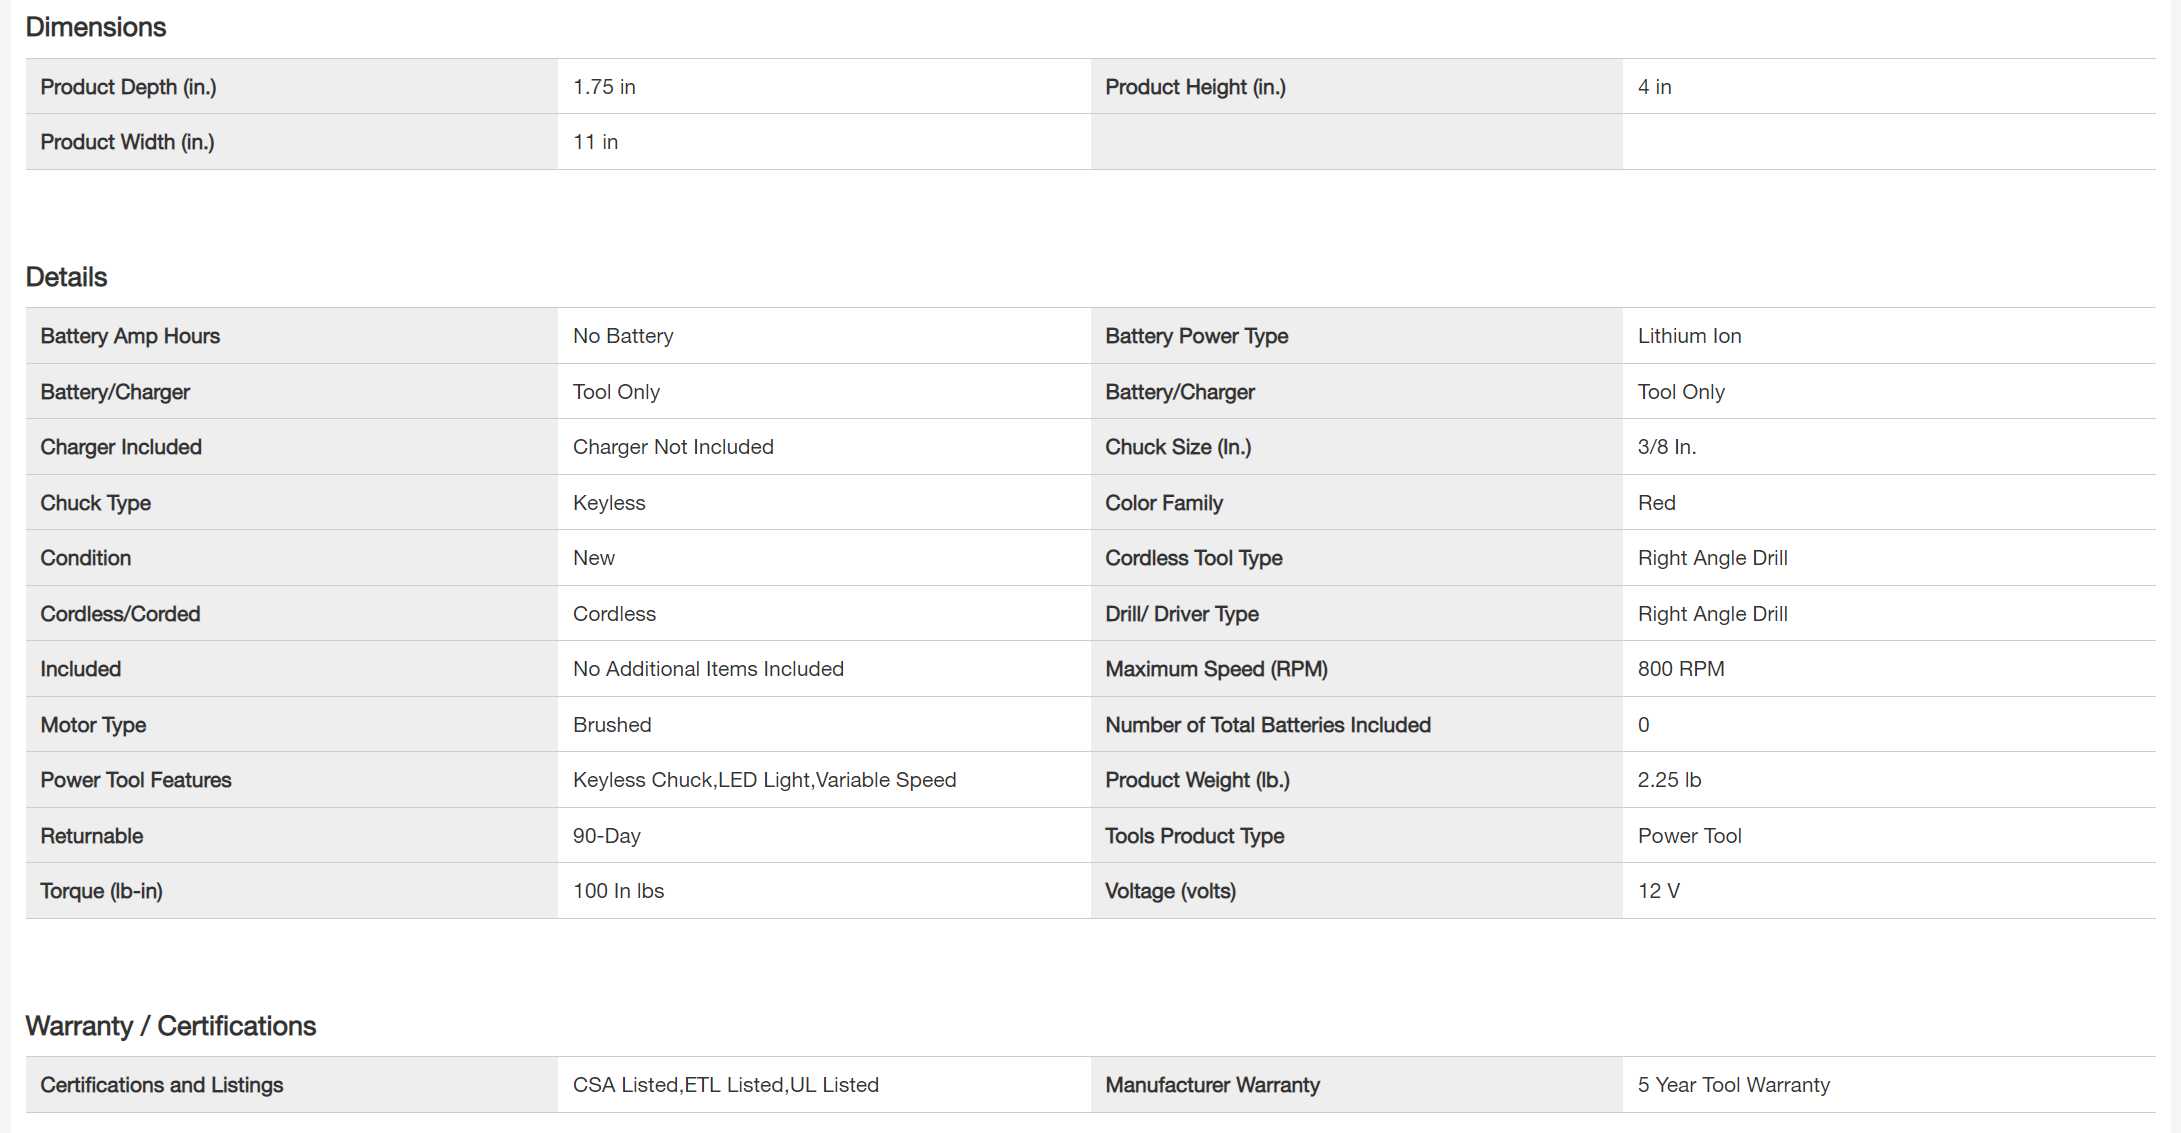Click the Product Height (in.) label
Screen dimensions: 2181x1133
click(1195, 87)
